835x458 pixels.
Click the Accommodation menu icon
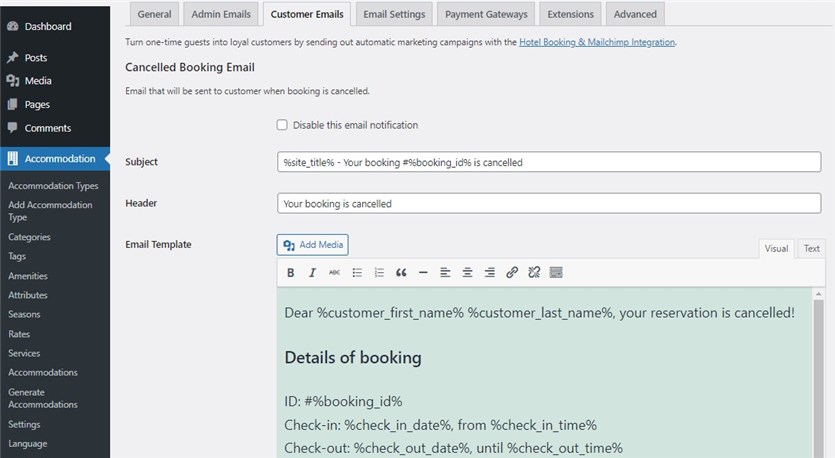[13, 159]
